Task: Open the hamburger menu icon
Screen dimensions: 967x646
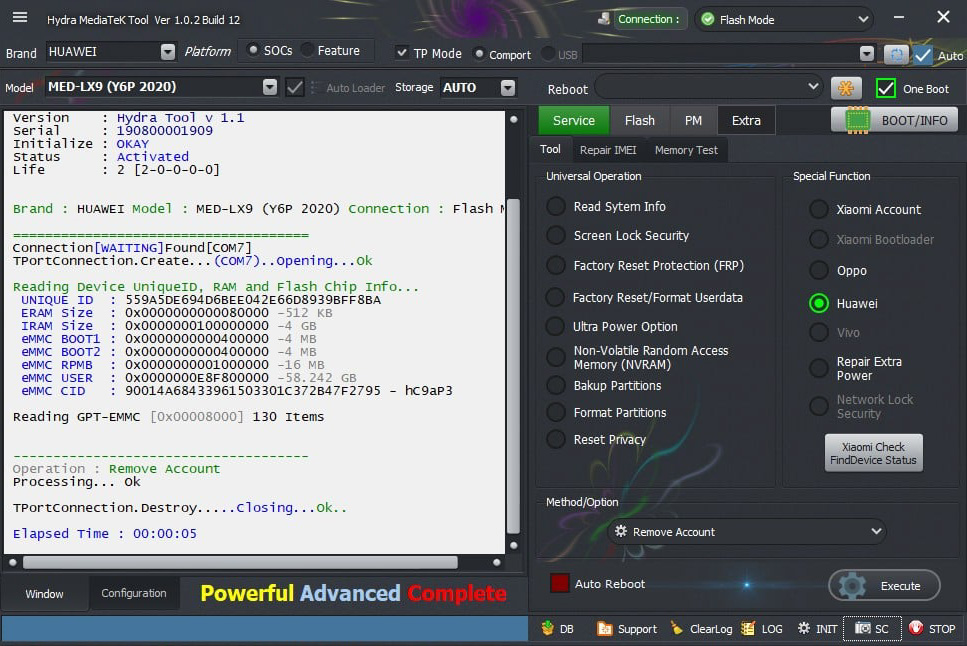Action: click(x=20, y=17)
